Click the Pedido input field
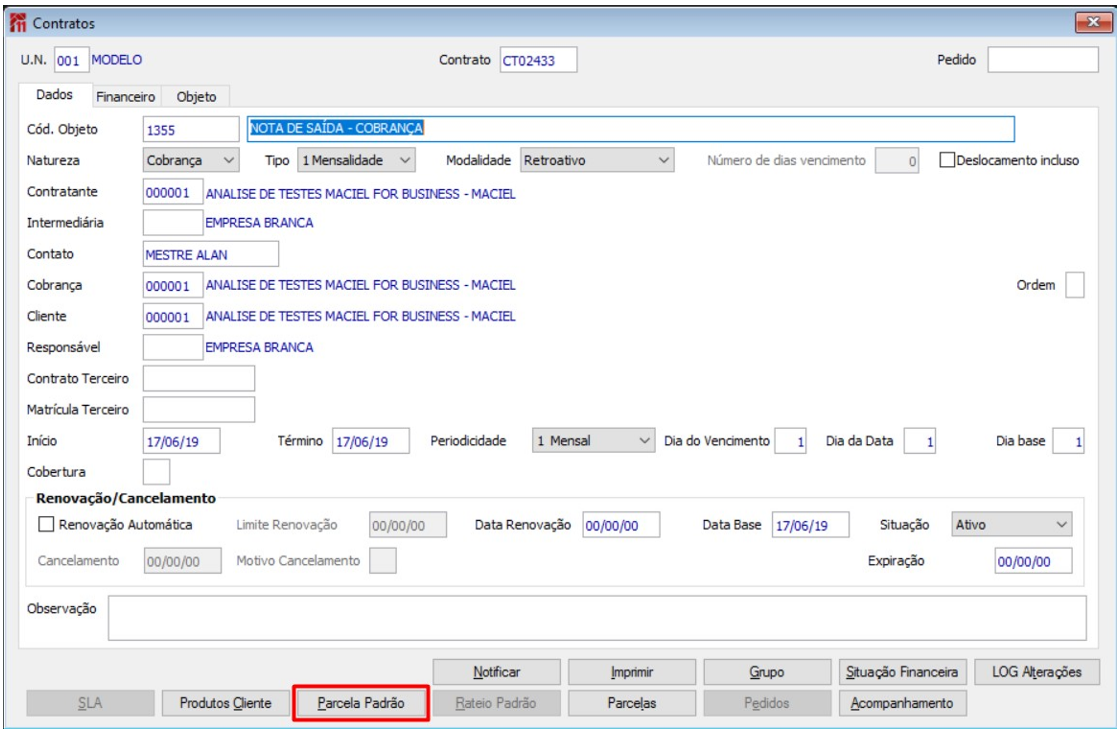This screenshot has width=1118, height=731. [1042, 60]
